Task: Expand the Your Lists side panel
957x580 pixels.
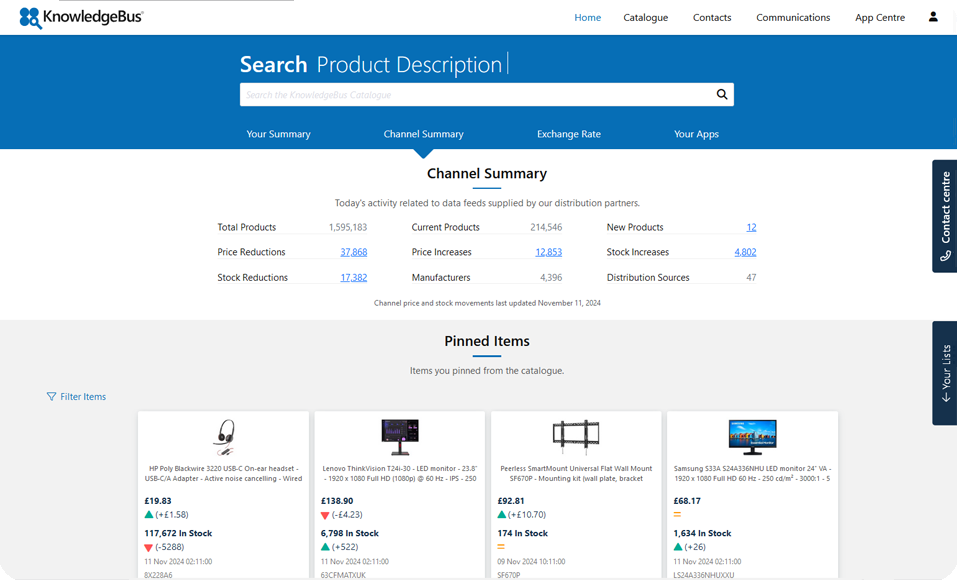Action: point(944,373)
